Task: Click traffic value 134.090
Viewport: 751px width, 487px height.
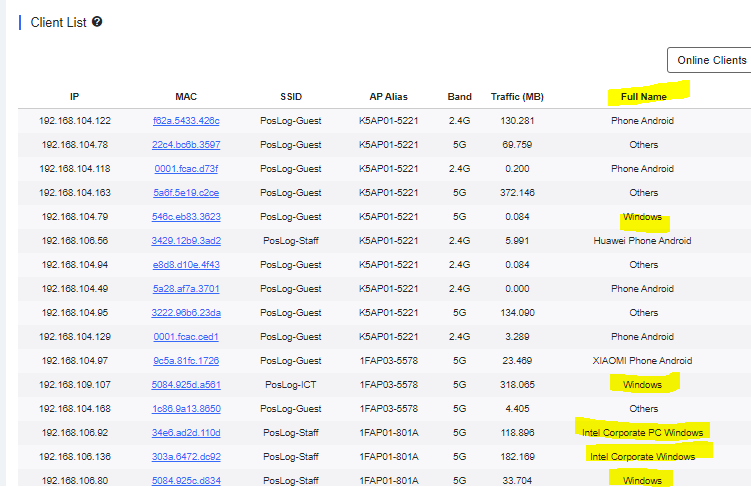Action: [x=517, y=313]
